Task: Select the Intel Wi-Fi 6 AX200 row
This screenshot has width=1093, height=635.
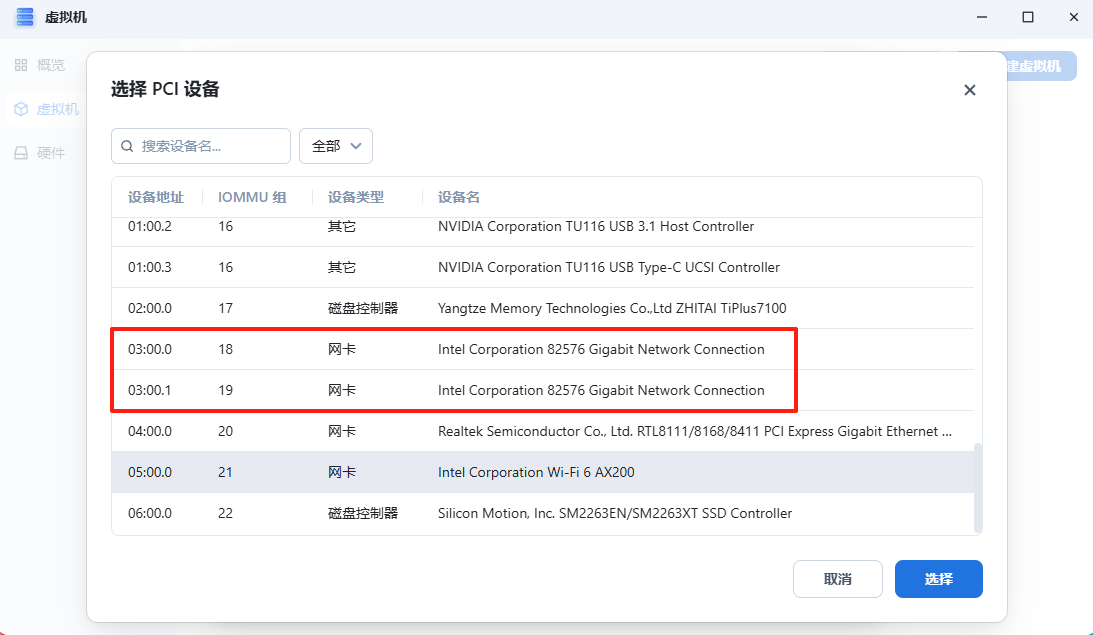Action: pyautogui.click(x=543, y=473)
